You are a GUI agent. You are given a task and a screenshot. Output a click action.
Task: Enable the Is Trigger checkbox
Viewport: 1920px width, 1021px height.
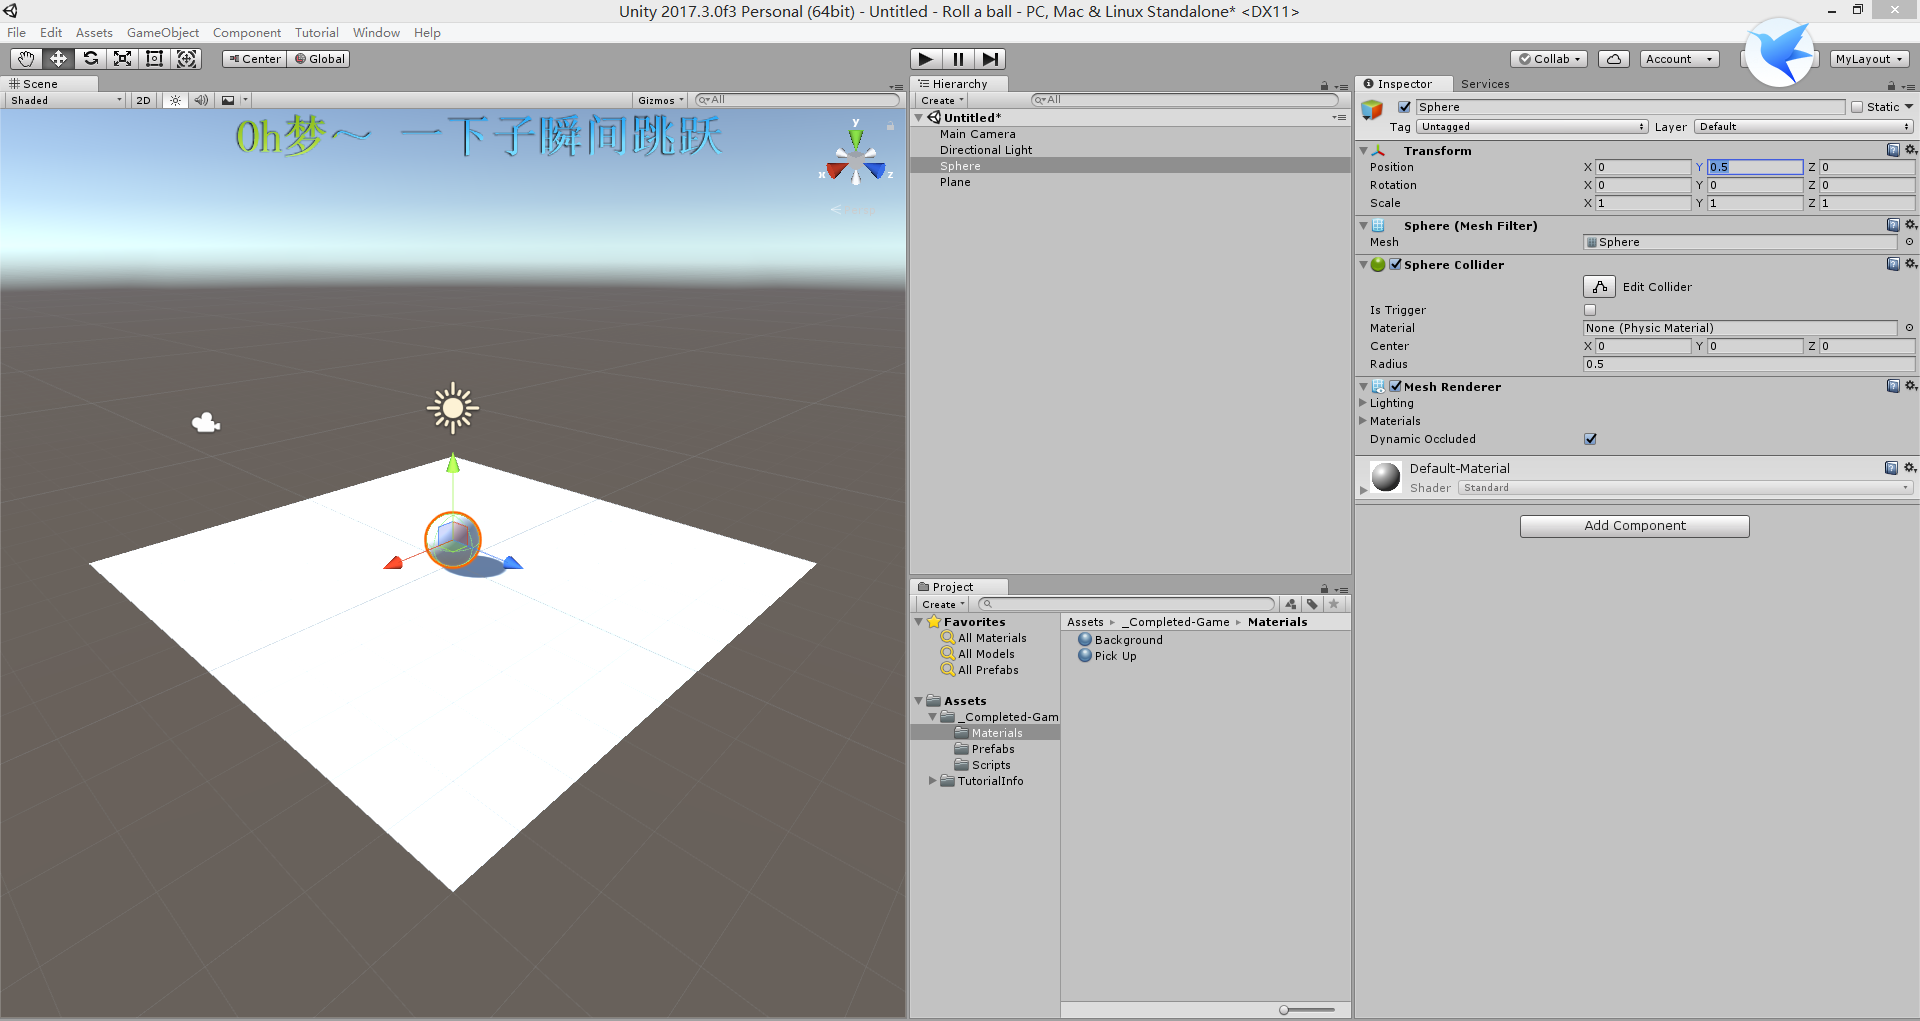1589,310
